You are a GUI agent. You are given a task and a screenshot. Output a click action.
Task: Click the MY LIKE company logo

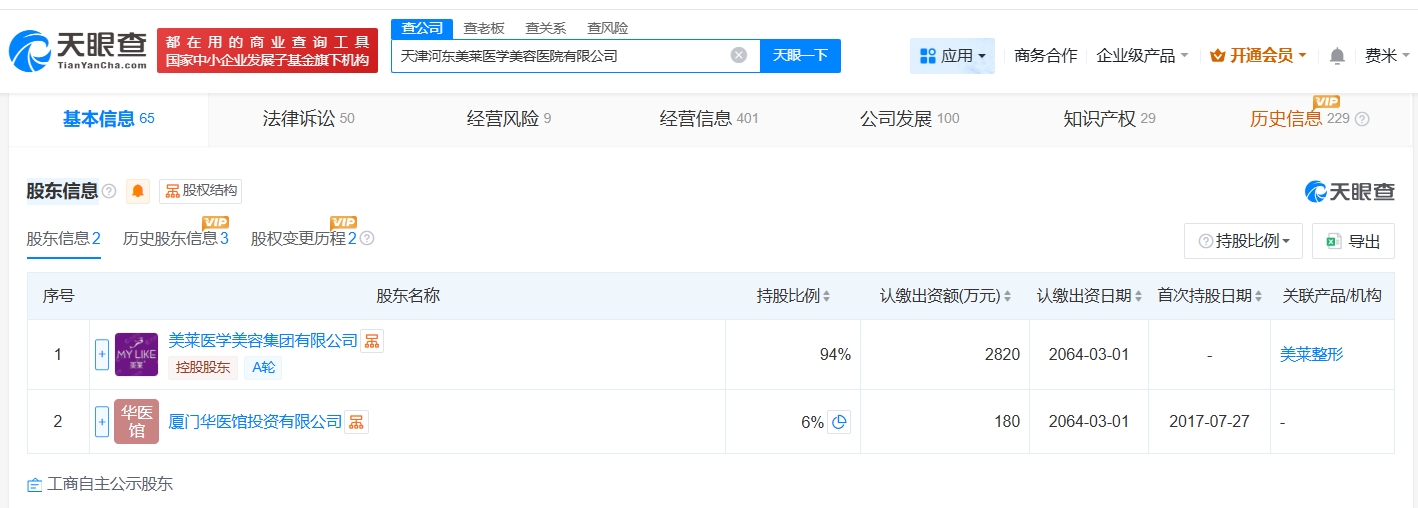[136, 354]
